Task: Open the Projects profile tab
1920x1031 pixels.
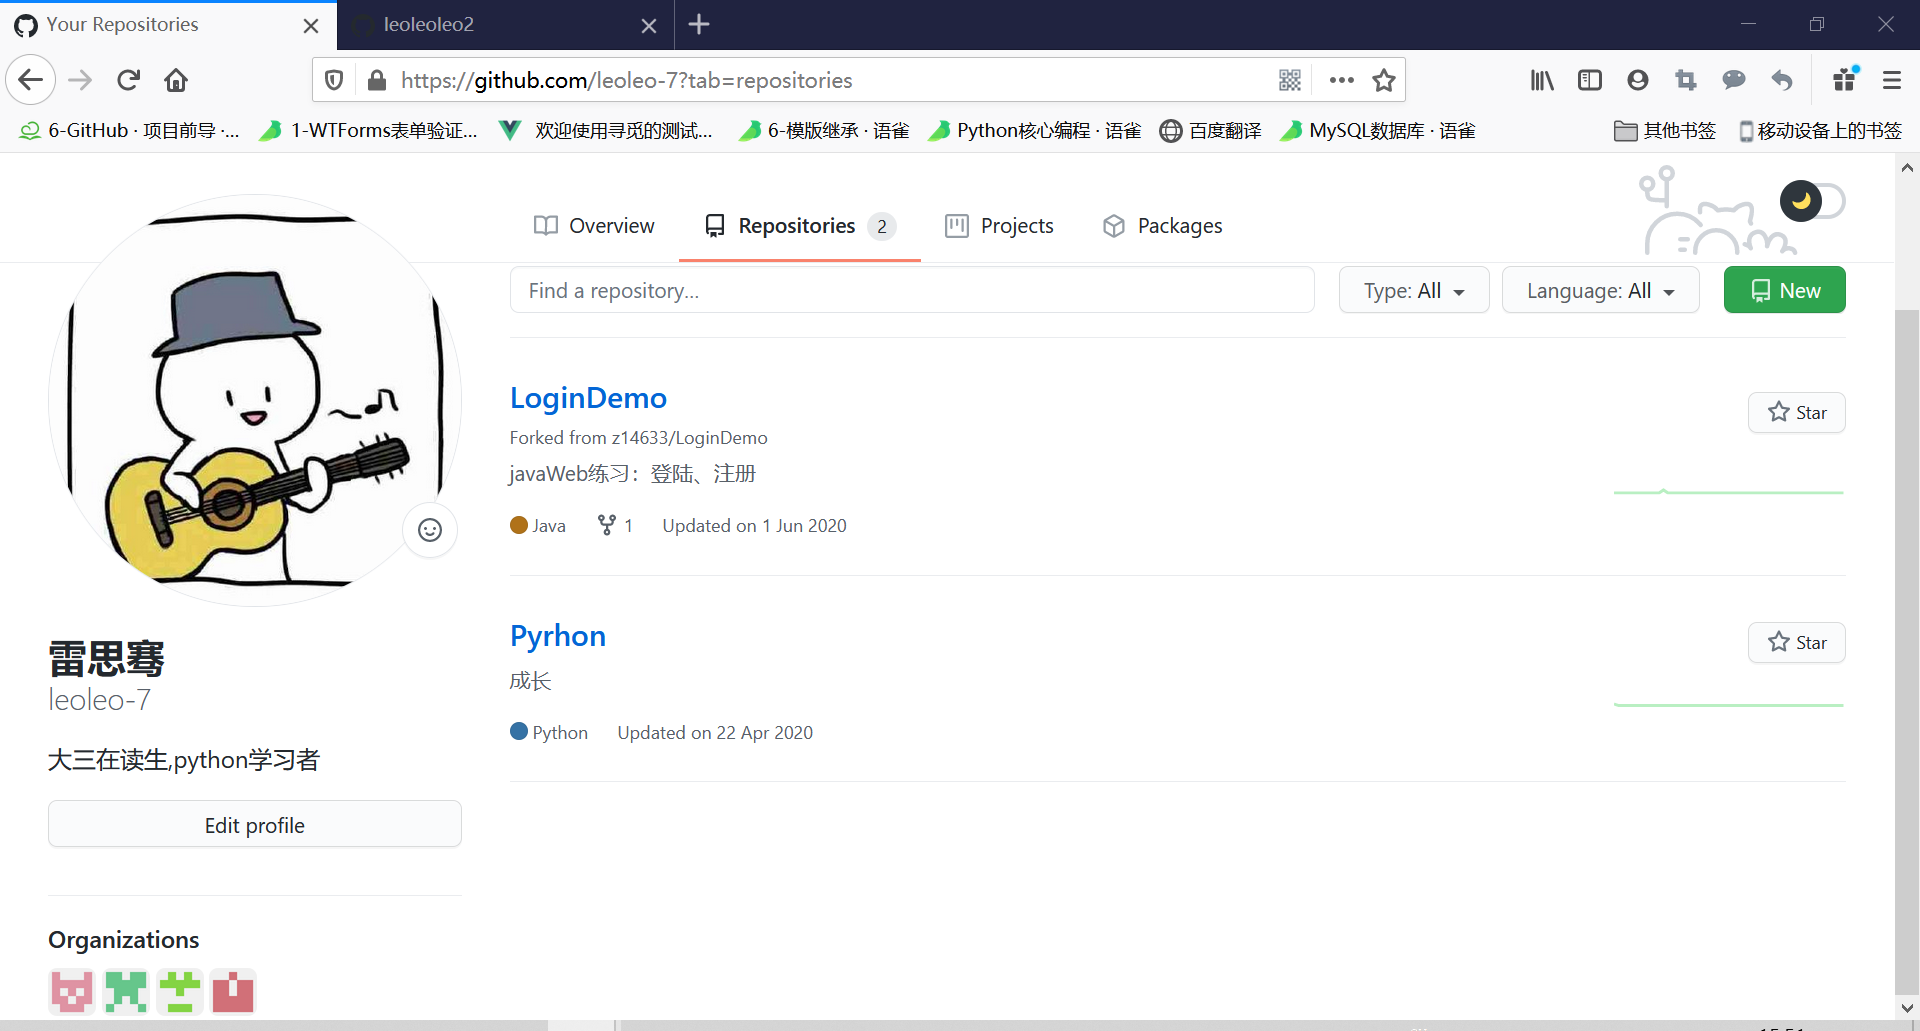Action: click(x=999, y=226)
